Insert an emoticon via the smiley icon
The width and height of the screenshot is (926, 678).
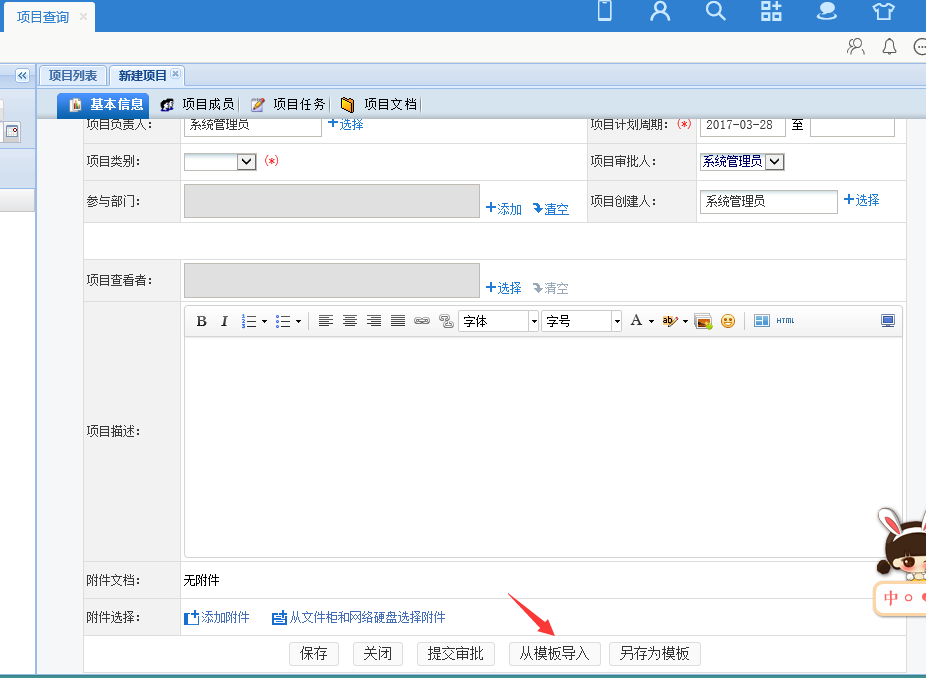tap(728, 321)
